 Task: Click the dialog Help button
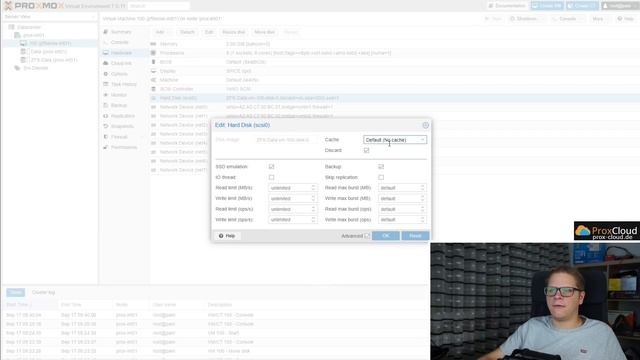pyautogui.click(x=227, y=236)
